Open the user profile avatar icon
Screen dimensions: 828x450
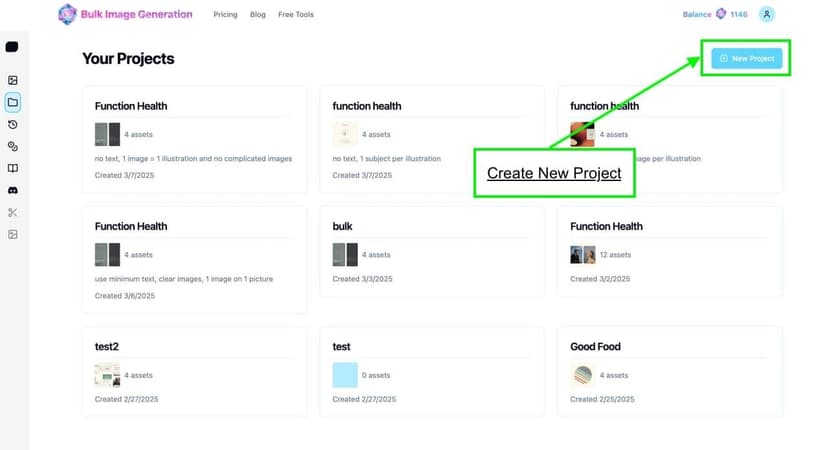pos(767,14)
